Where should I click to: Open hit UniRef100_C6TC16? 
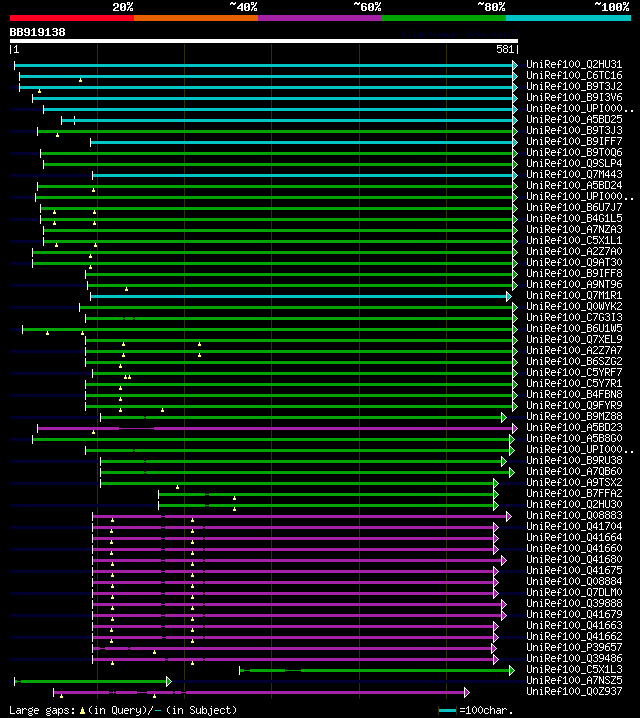[574, 76]
